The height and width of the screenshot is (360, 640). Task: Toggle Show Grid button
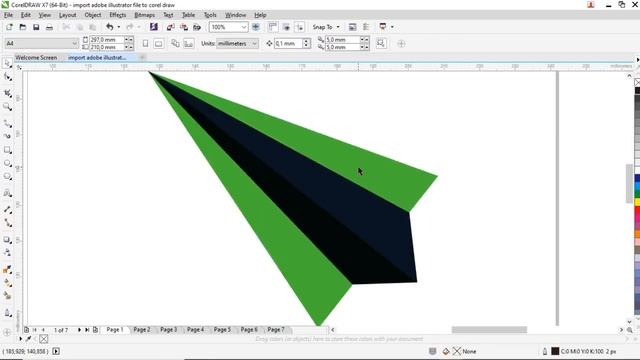(x=286, y=27)
